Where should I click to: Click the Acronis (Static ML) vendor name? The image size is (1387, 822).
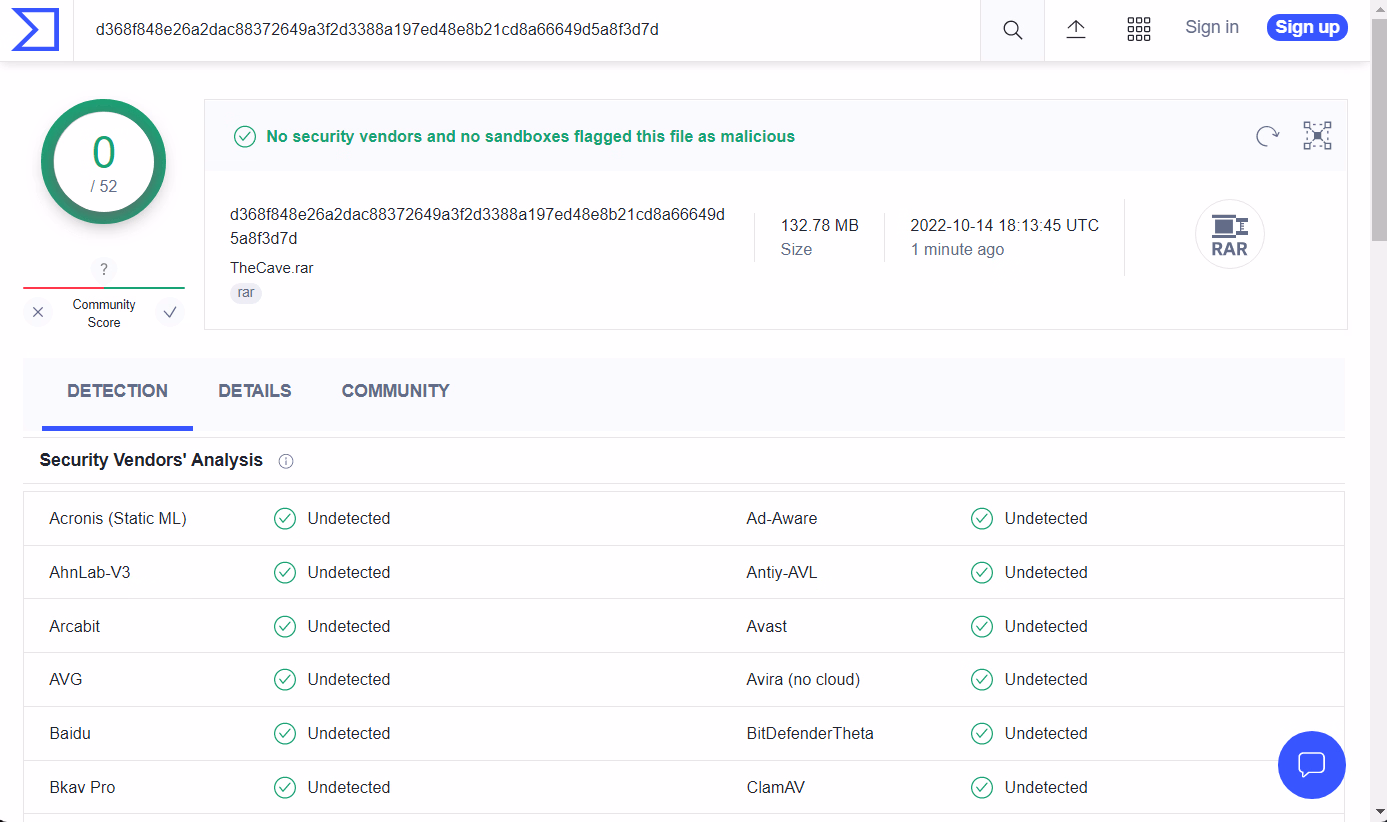pyautogui.click(x=118, y=518)
